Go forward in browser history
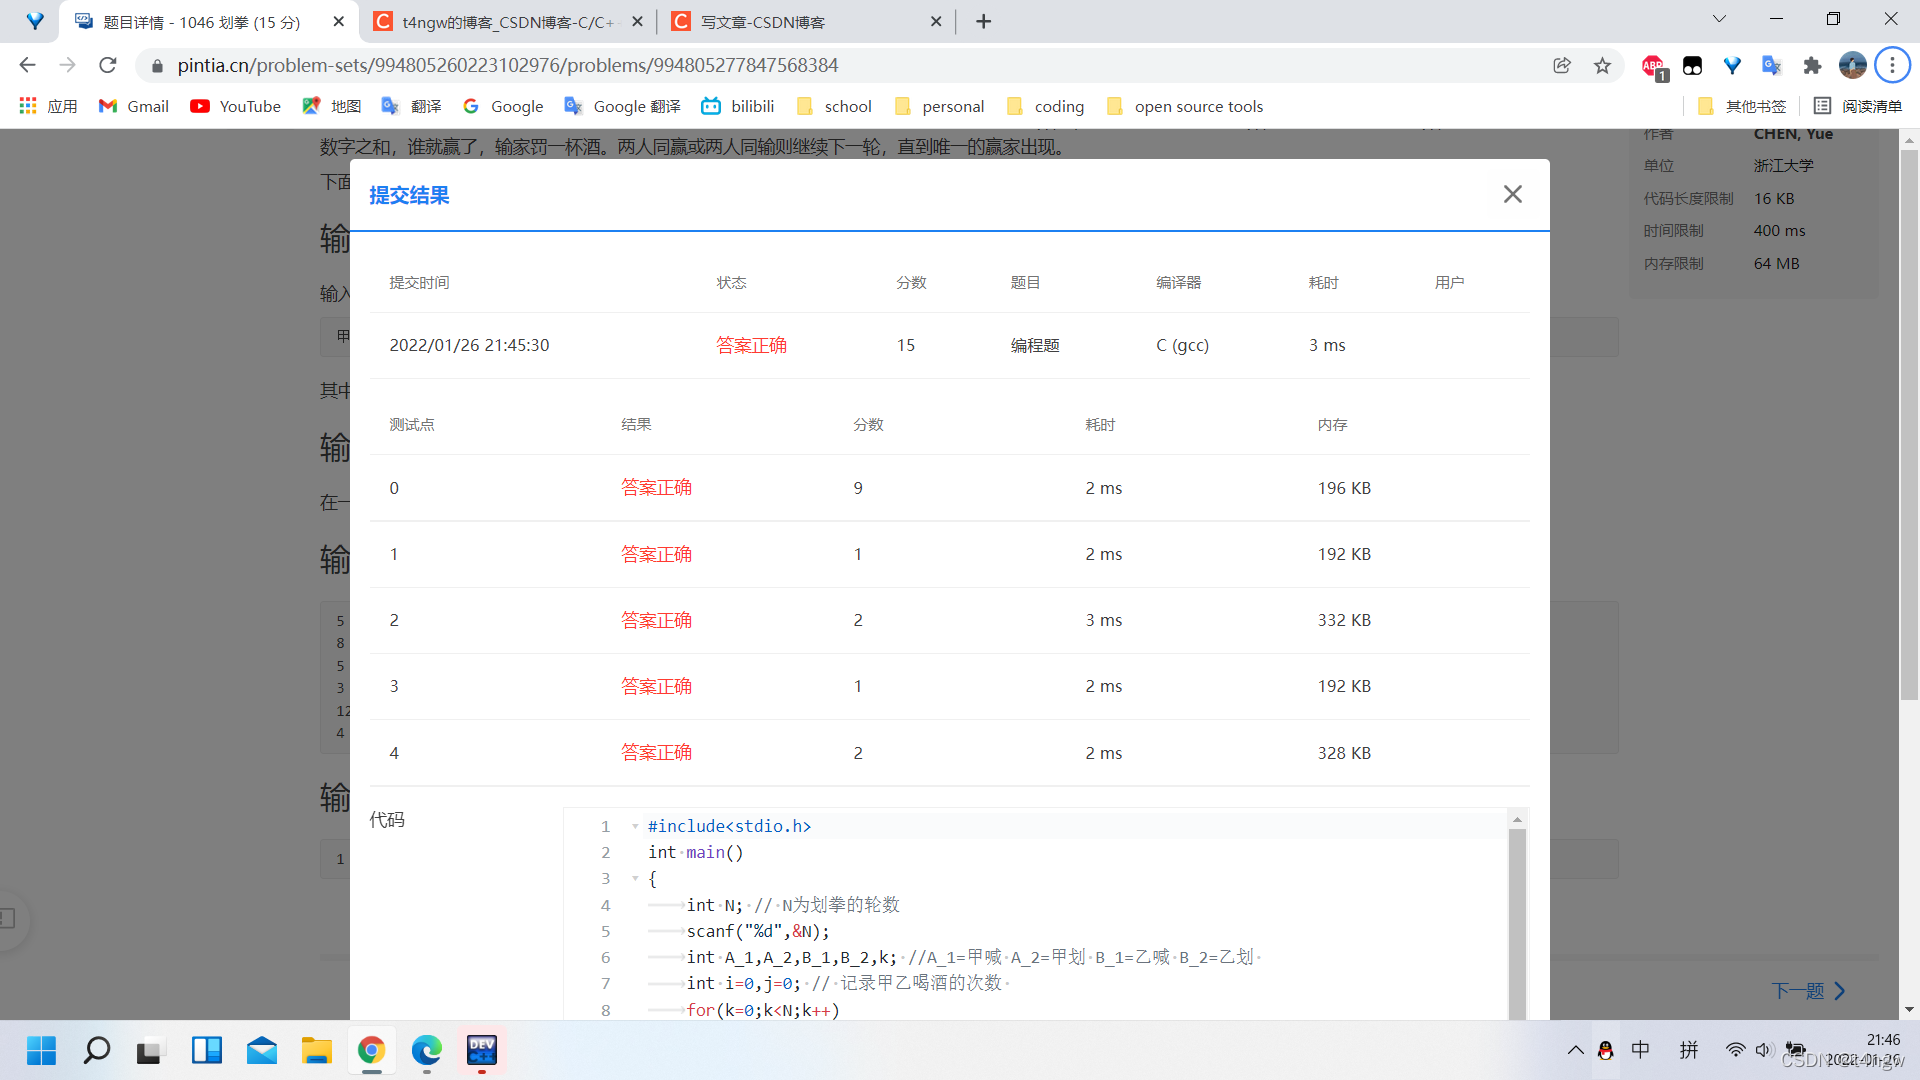This screenshot has width=1920, height=1080. click(x=67, y=65)
